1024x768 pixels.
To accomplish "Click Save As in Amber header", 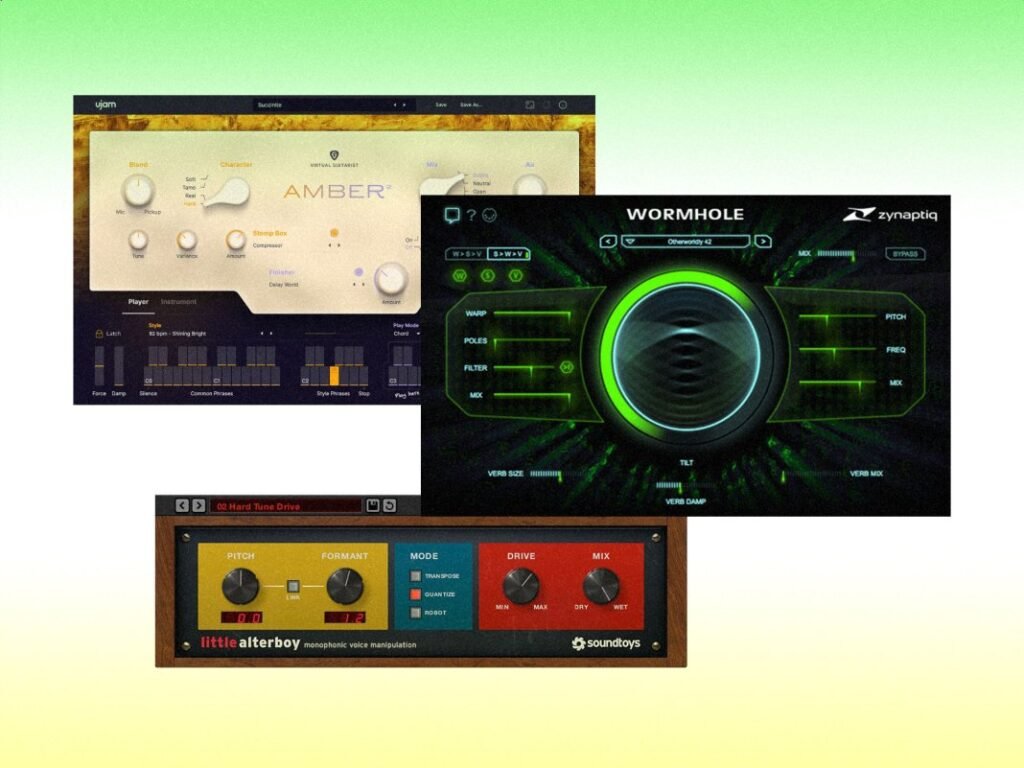I will [471, 104].
